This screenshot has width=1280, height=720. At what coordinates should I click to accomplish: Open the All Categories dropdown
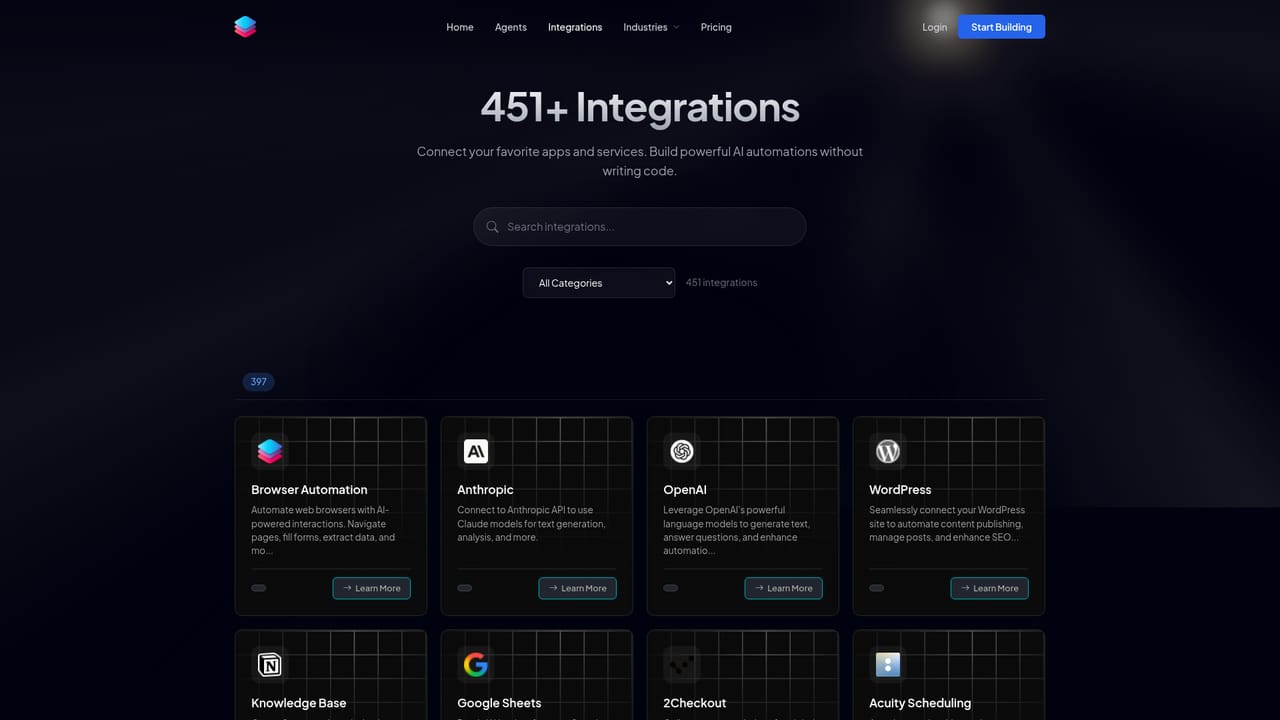599,283
